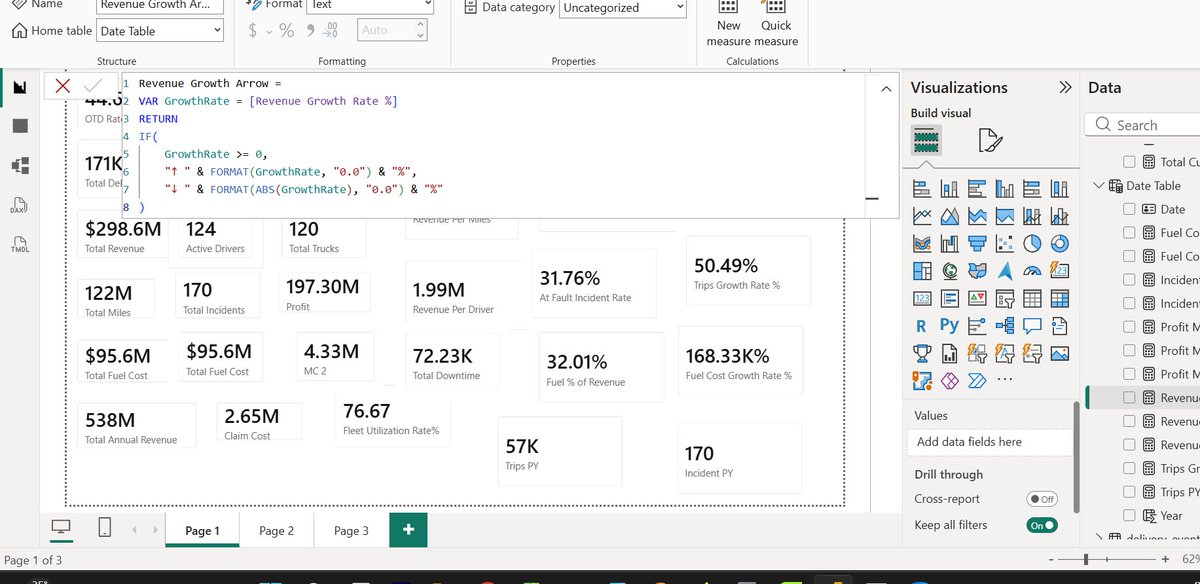
Task: Insert a gauge visual
Action: (x=1032, y=271)
